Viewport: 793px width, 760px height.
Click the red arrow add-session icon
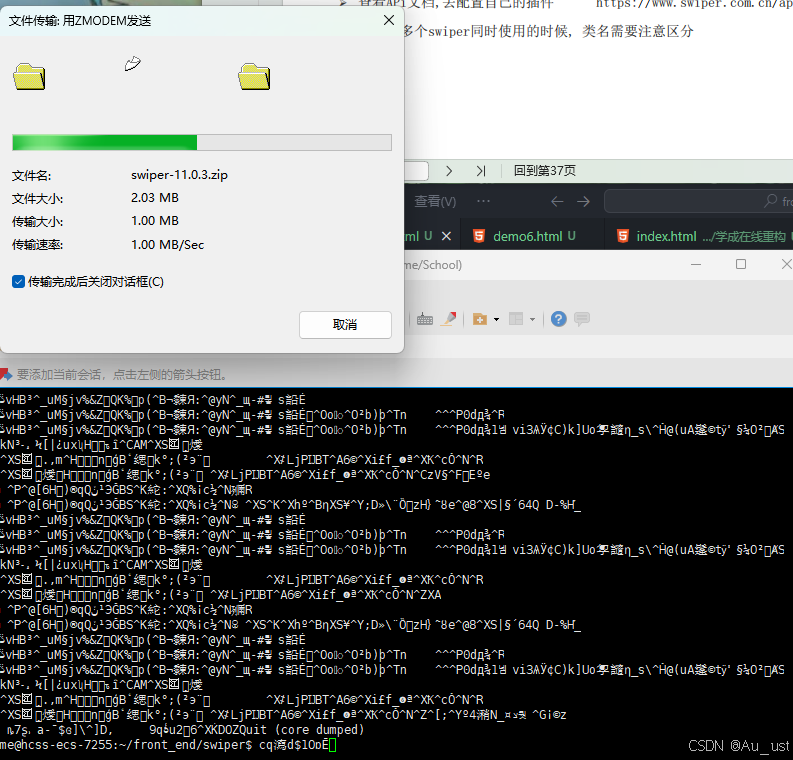(x=6, y=374)
